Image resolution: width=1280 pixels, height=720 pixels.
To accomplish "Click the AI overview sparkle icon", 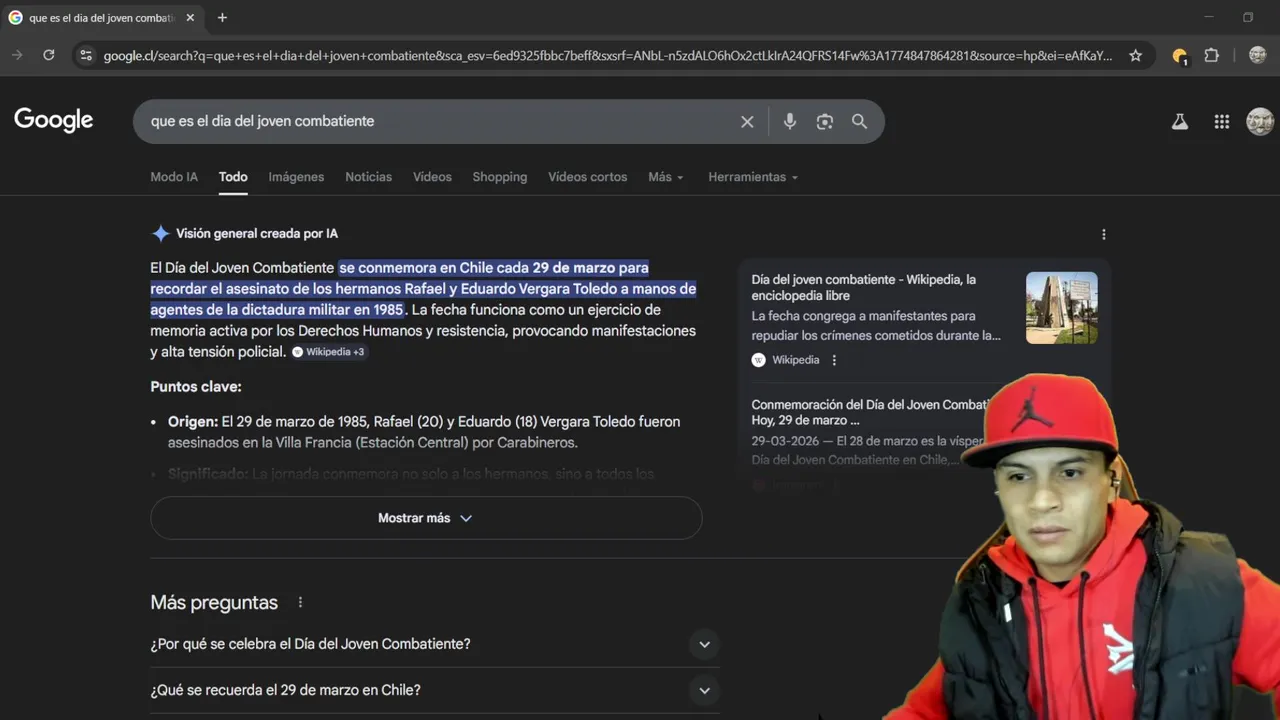I will tap(160, 233).
